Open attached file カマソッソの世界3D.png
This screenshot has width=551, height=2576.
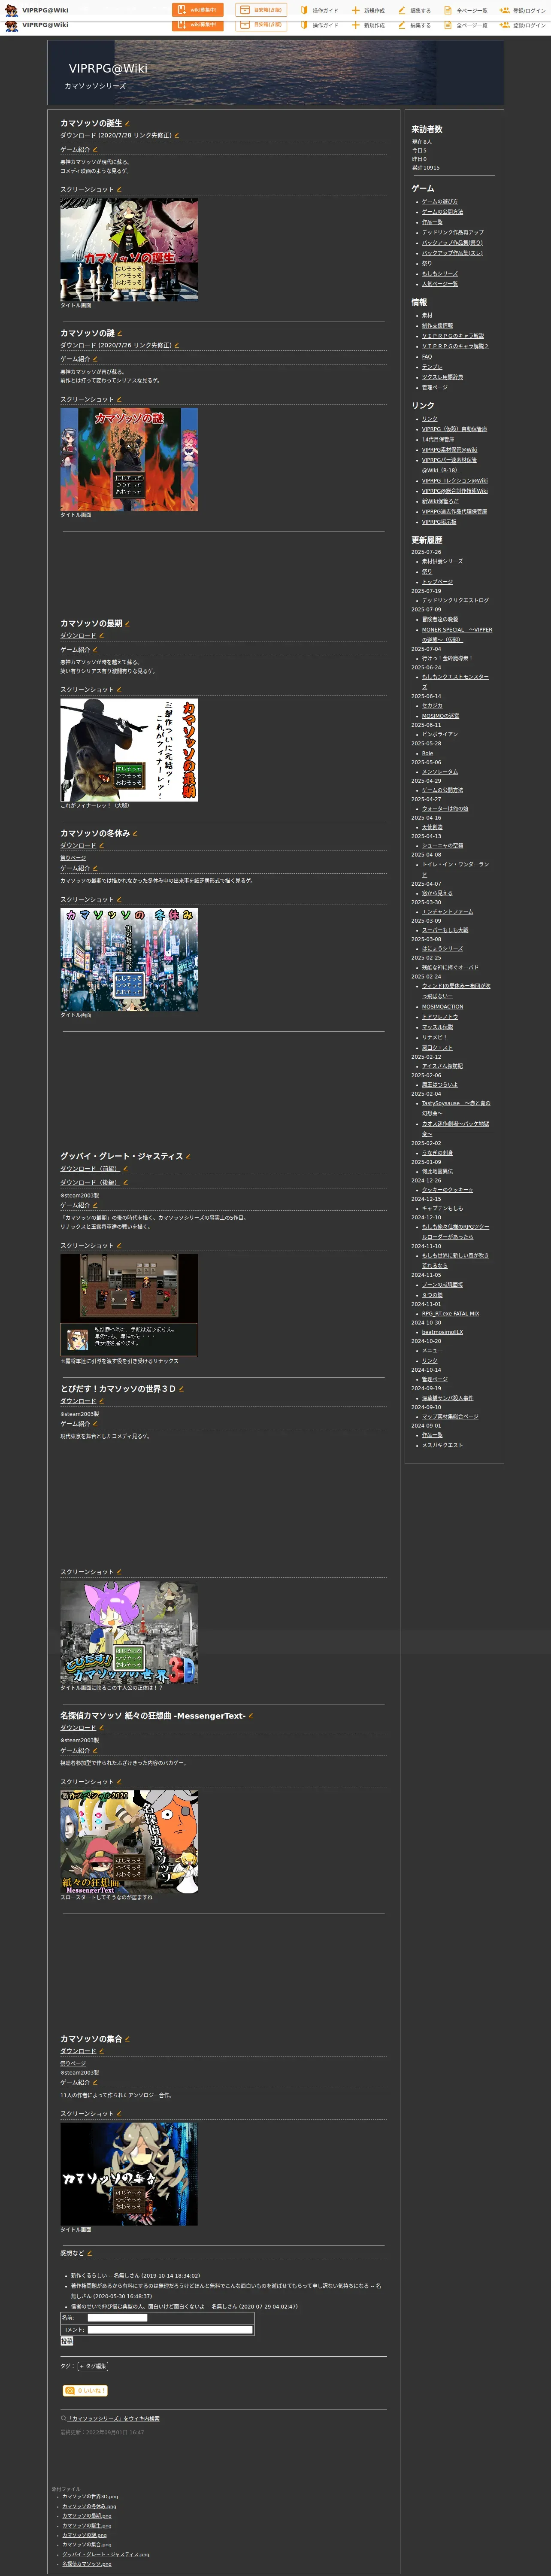pyautogui.click(x=90, y=2497)
